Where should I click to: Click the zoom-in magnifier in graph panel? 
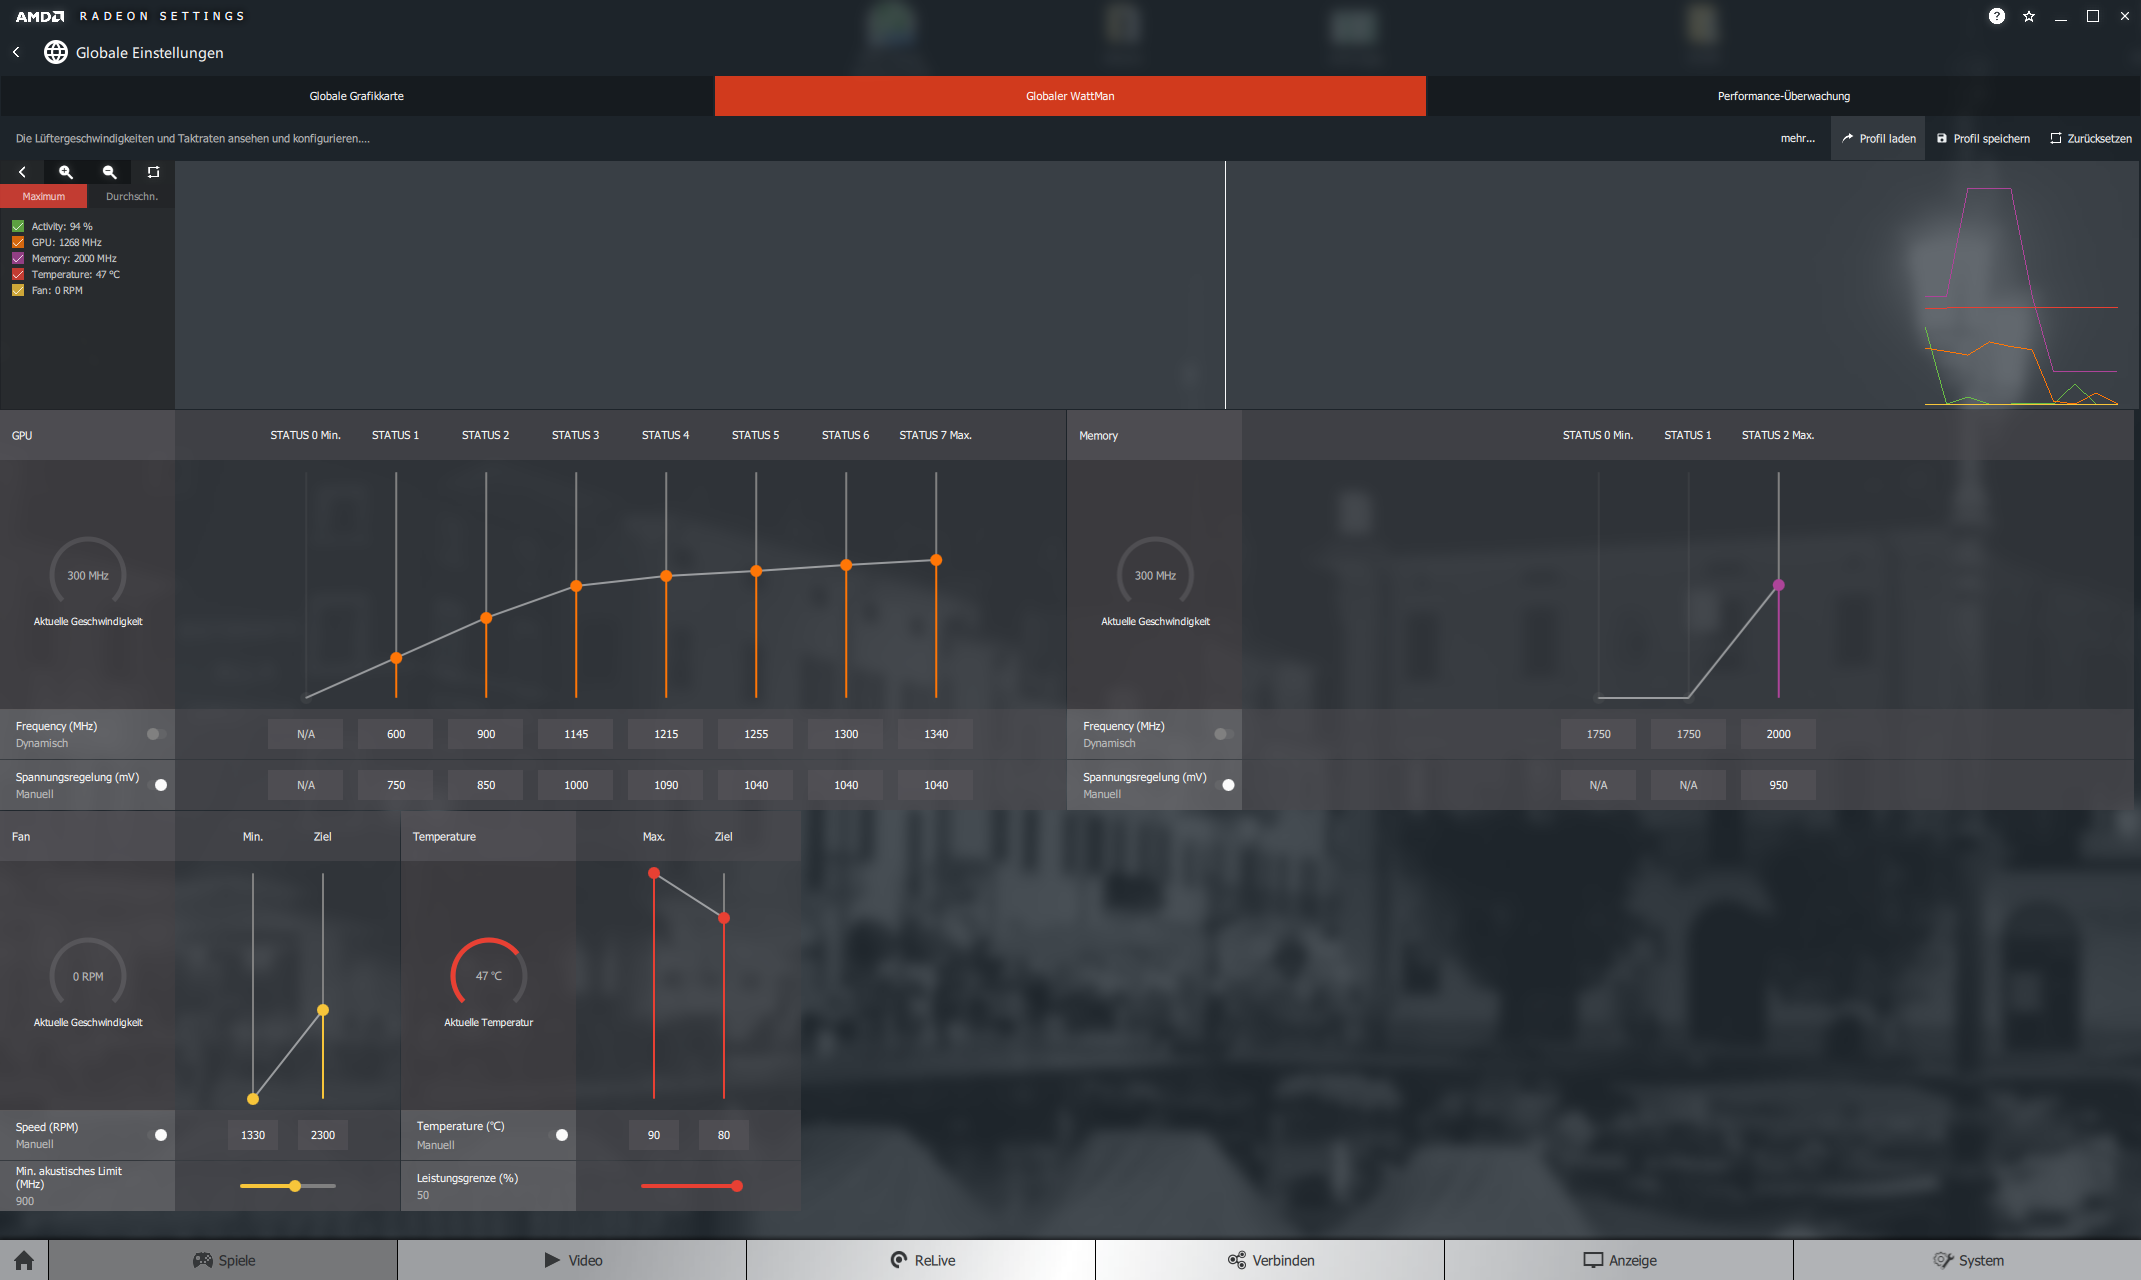(66, 172)
